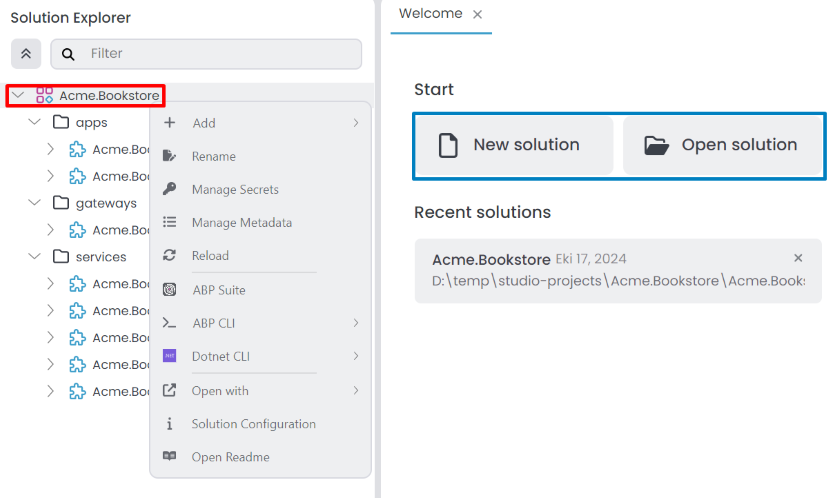This screenshot has height=498, width=830.
Task: Collapse the Acme.Bookstore root solution node
Action: (x=18, y=96)
